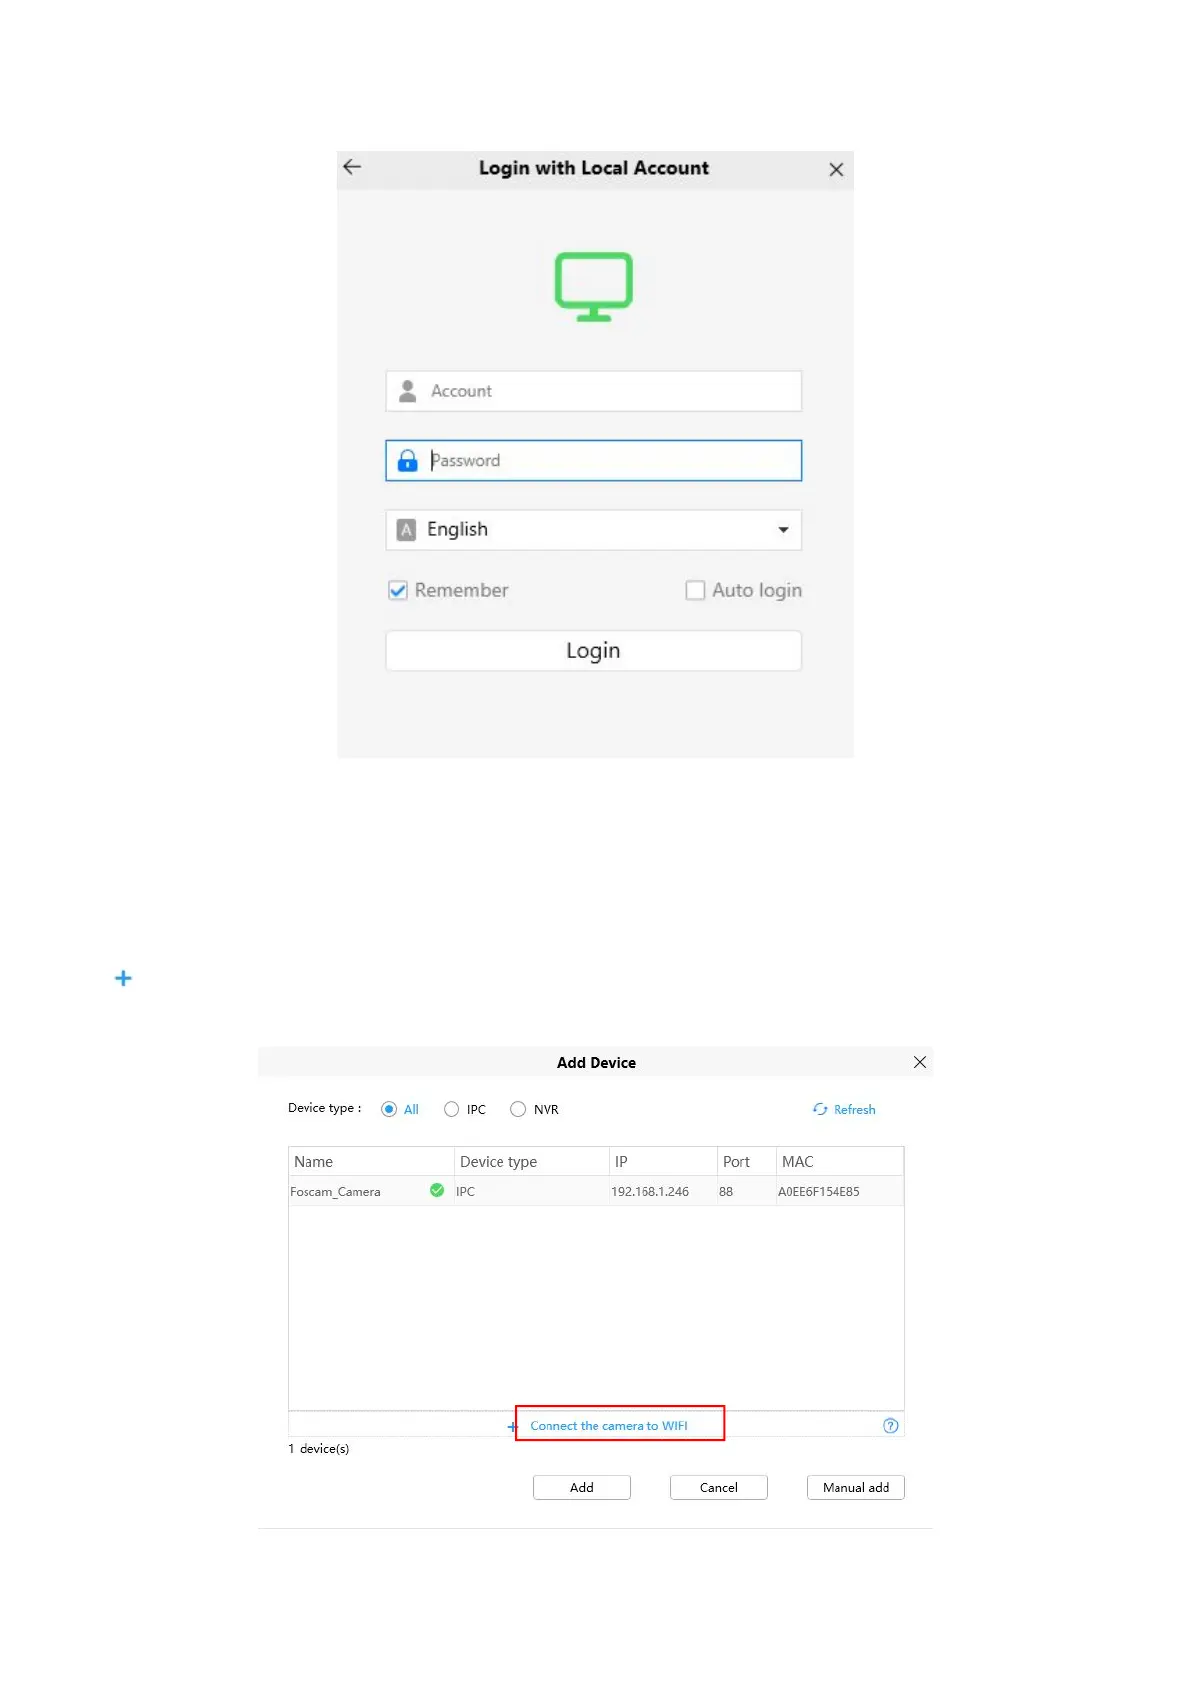Select the NVR device type radio
Screen dimensions: 1191x1684
[x=518, y=1109]
